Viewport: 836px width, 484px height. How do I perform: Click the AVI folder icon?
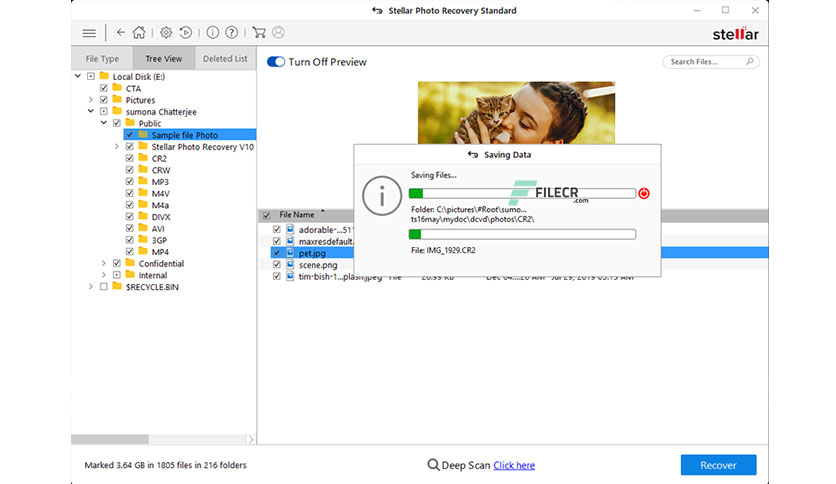tap(143, 228)
